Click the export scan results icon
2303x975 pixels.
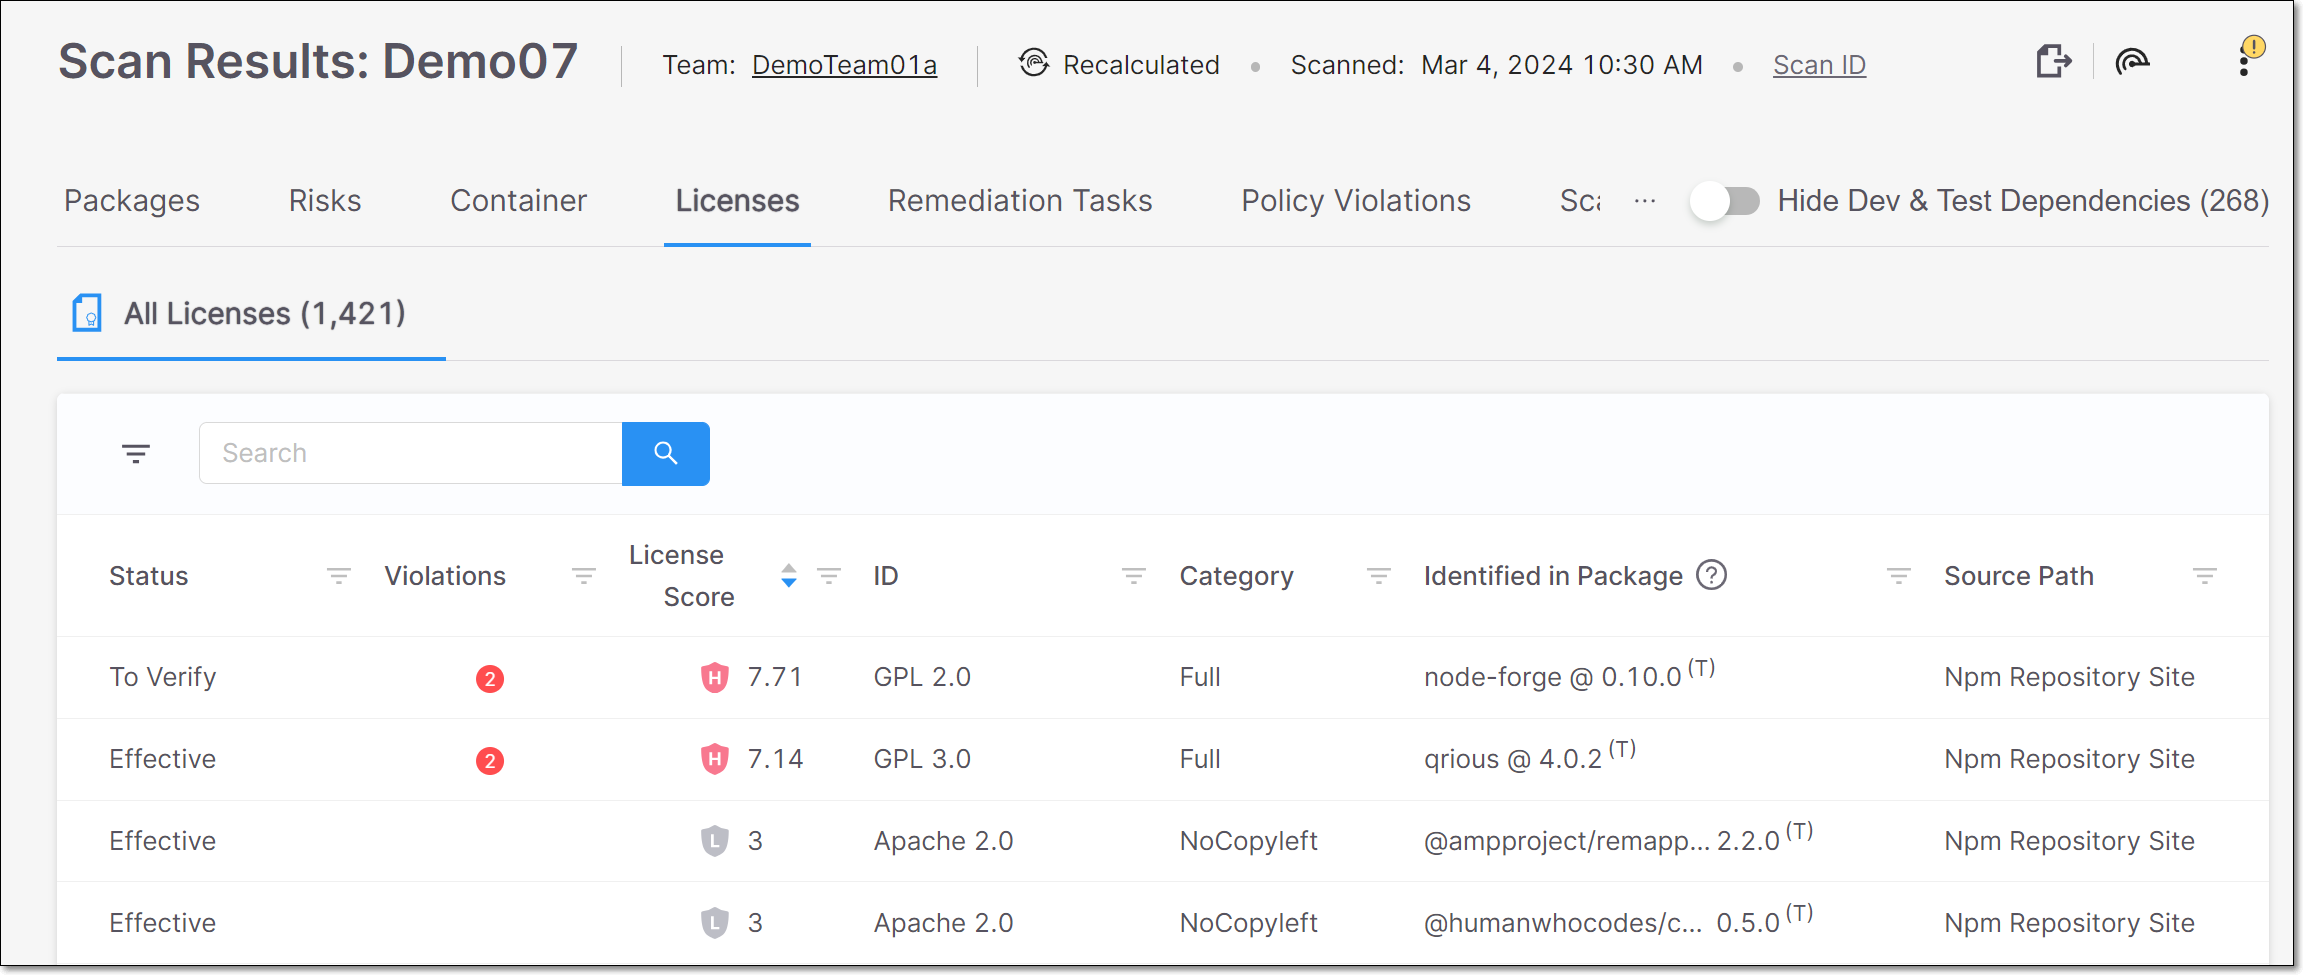click(x=2054, y=62)
